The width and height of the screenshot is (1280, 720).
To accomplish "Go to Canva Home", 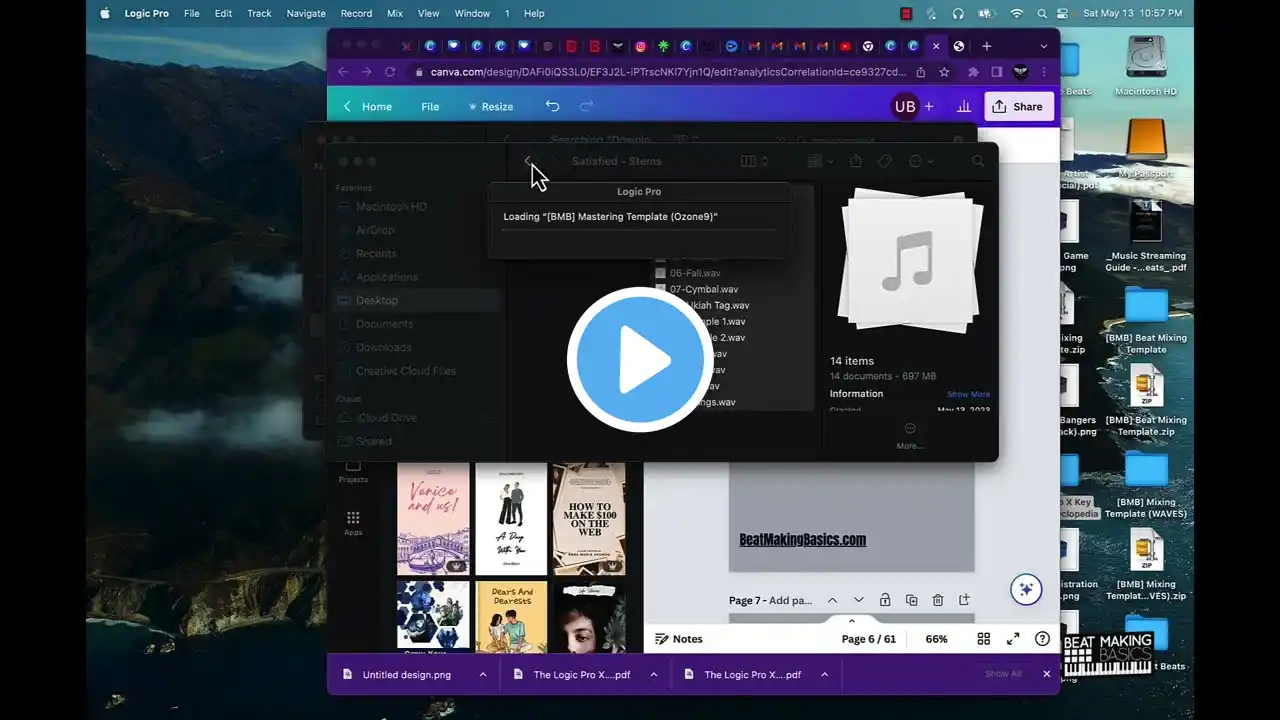I will (367, 107).
